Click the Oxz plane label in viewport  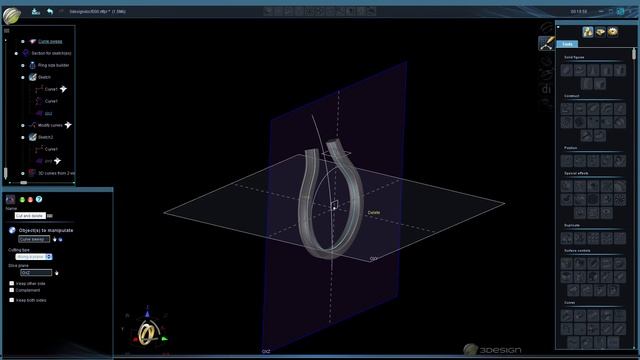click(x=266, y=351)
